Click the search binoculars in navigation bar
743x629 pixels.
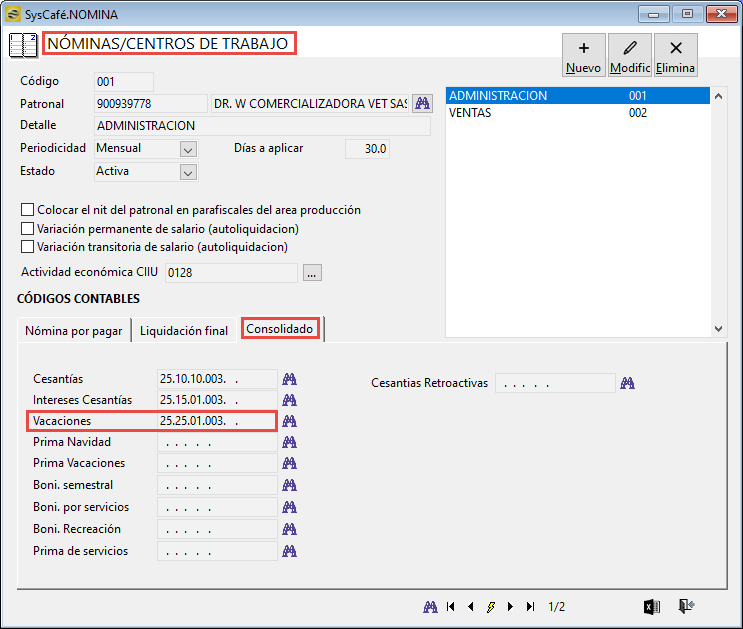pyautogui.click(x=430, y=607)
